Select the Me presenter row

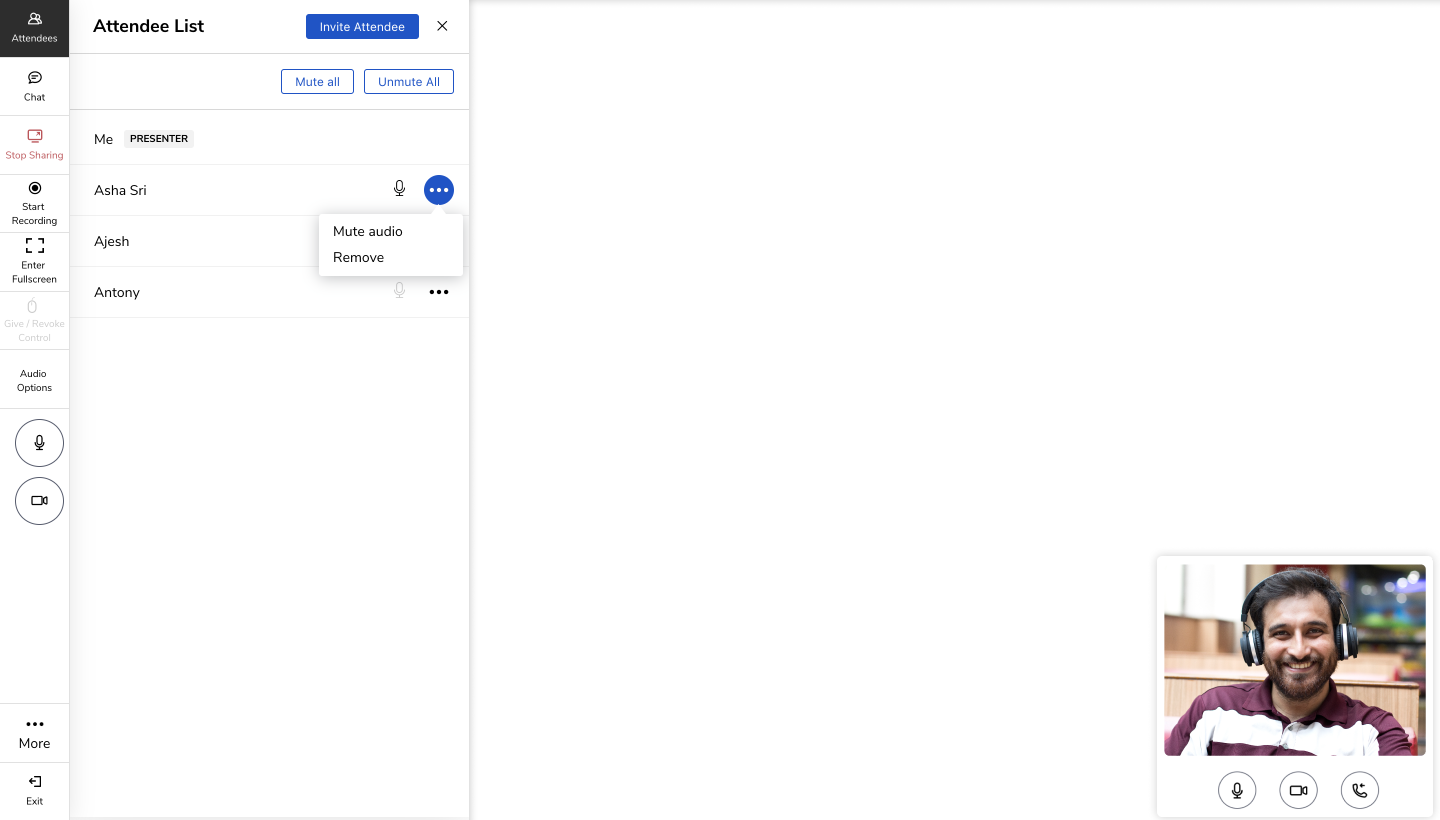(270, 139)
